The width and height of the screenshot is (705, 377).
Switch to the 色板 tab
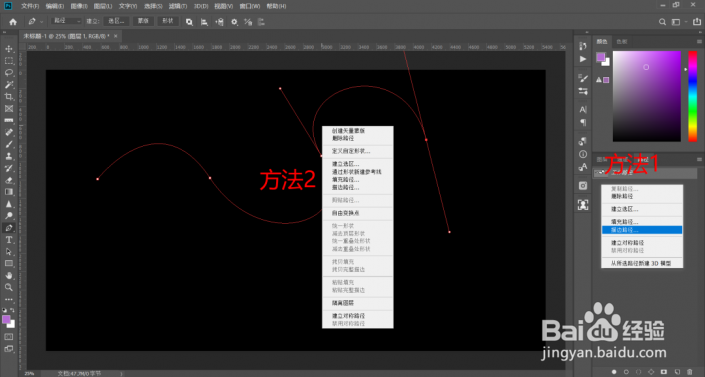pyautogui.click(x=622, y=41)
